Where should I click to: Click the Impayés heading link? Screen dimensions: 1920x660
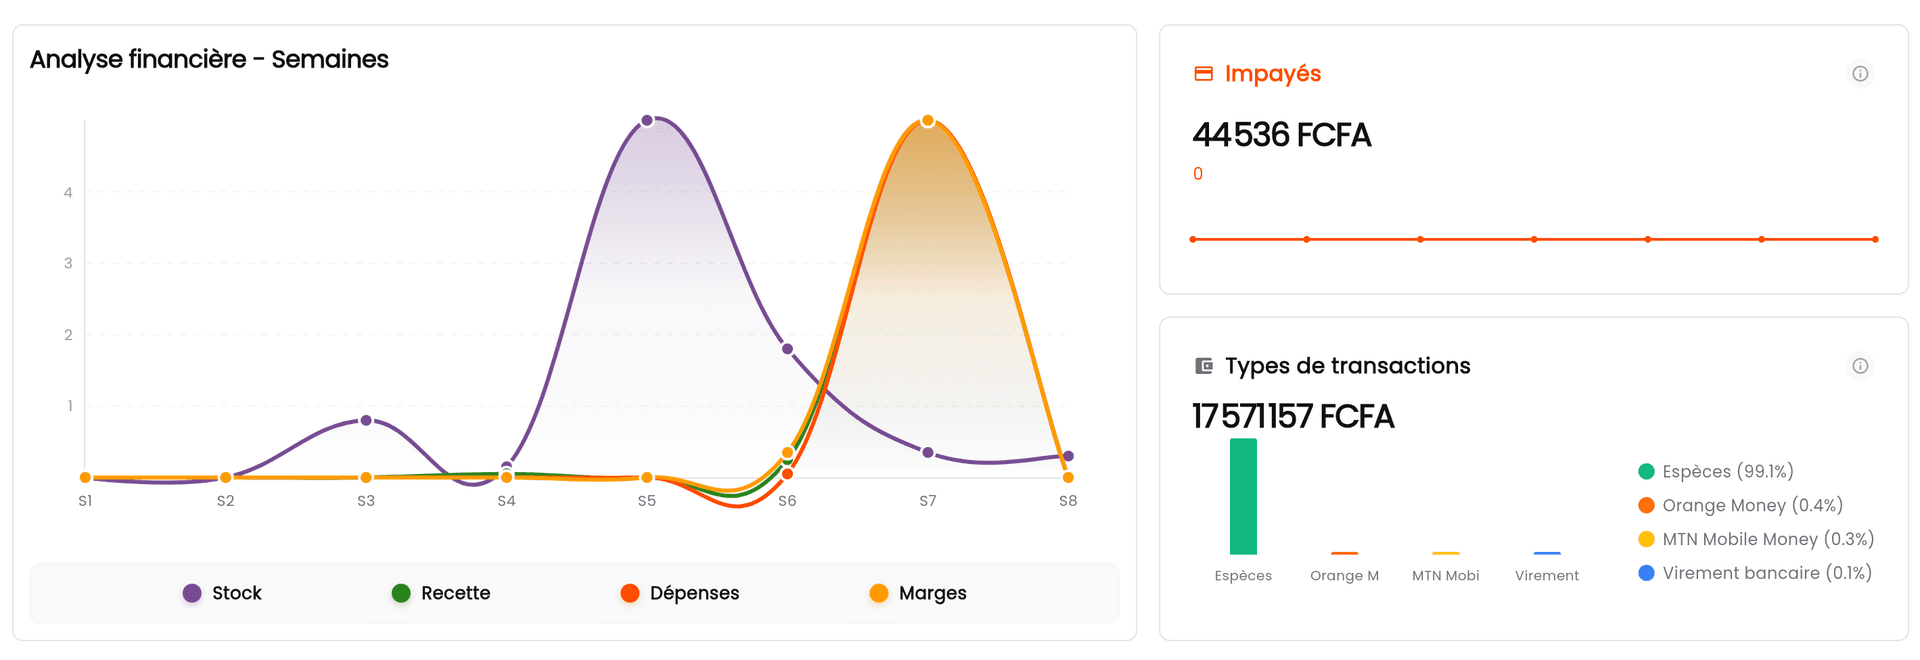[x=1272, y=74]
